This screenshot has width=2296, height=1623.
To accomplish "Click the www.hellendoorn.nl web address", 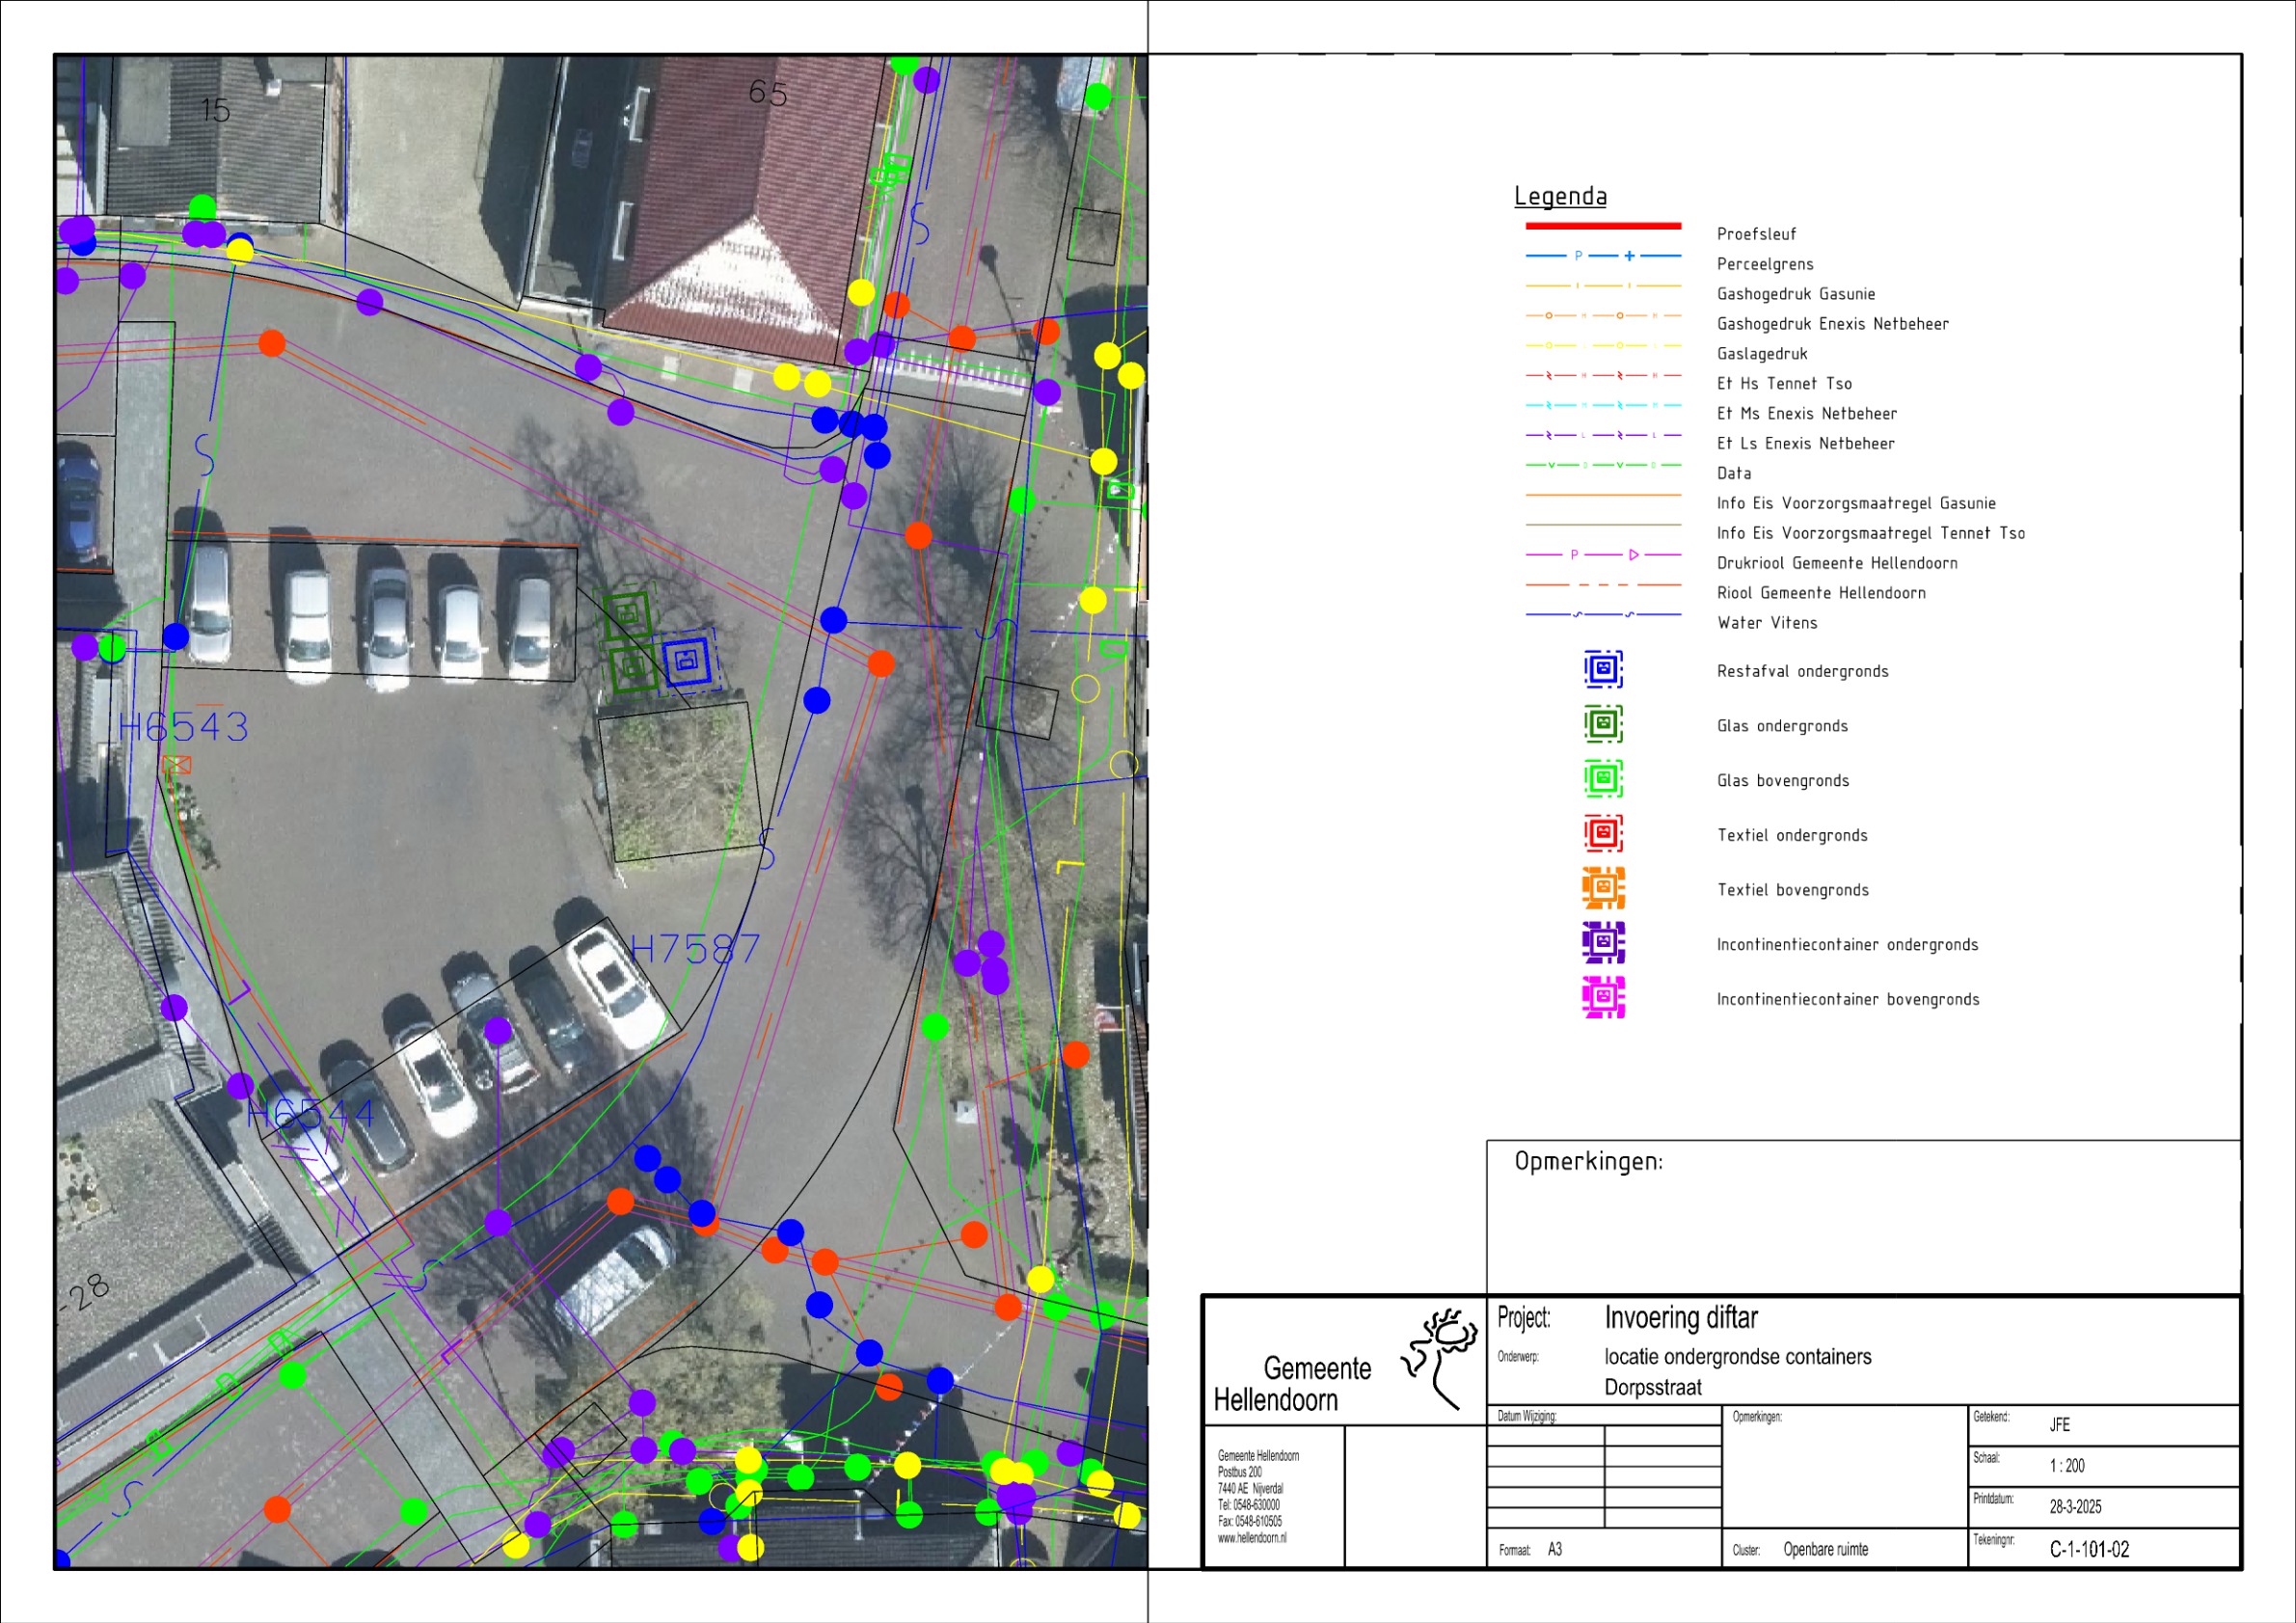I will [x=1251, y=1538].
